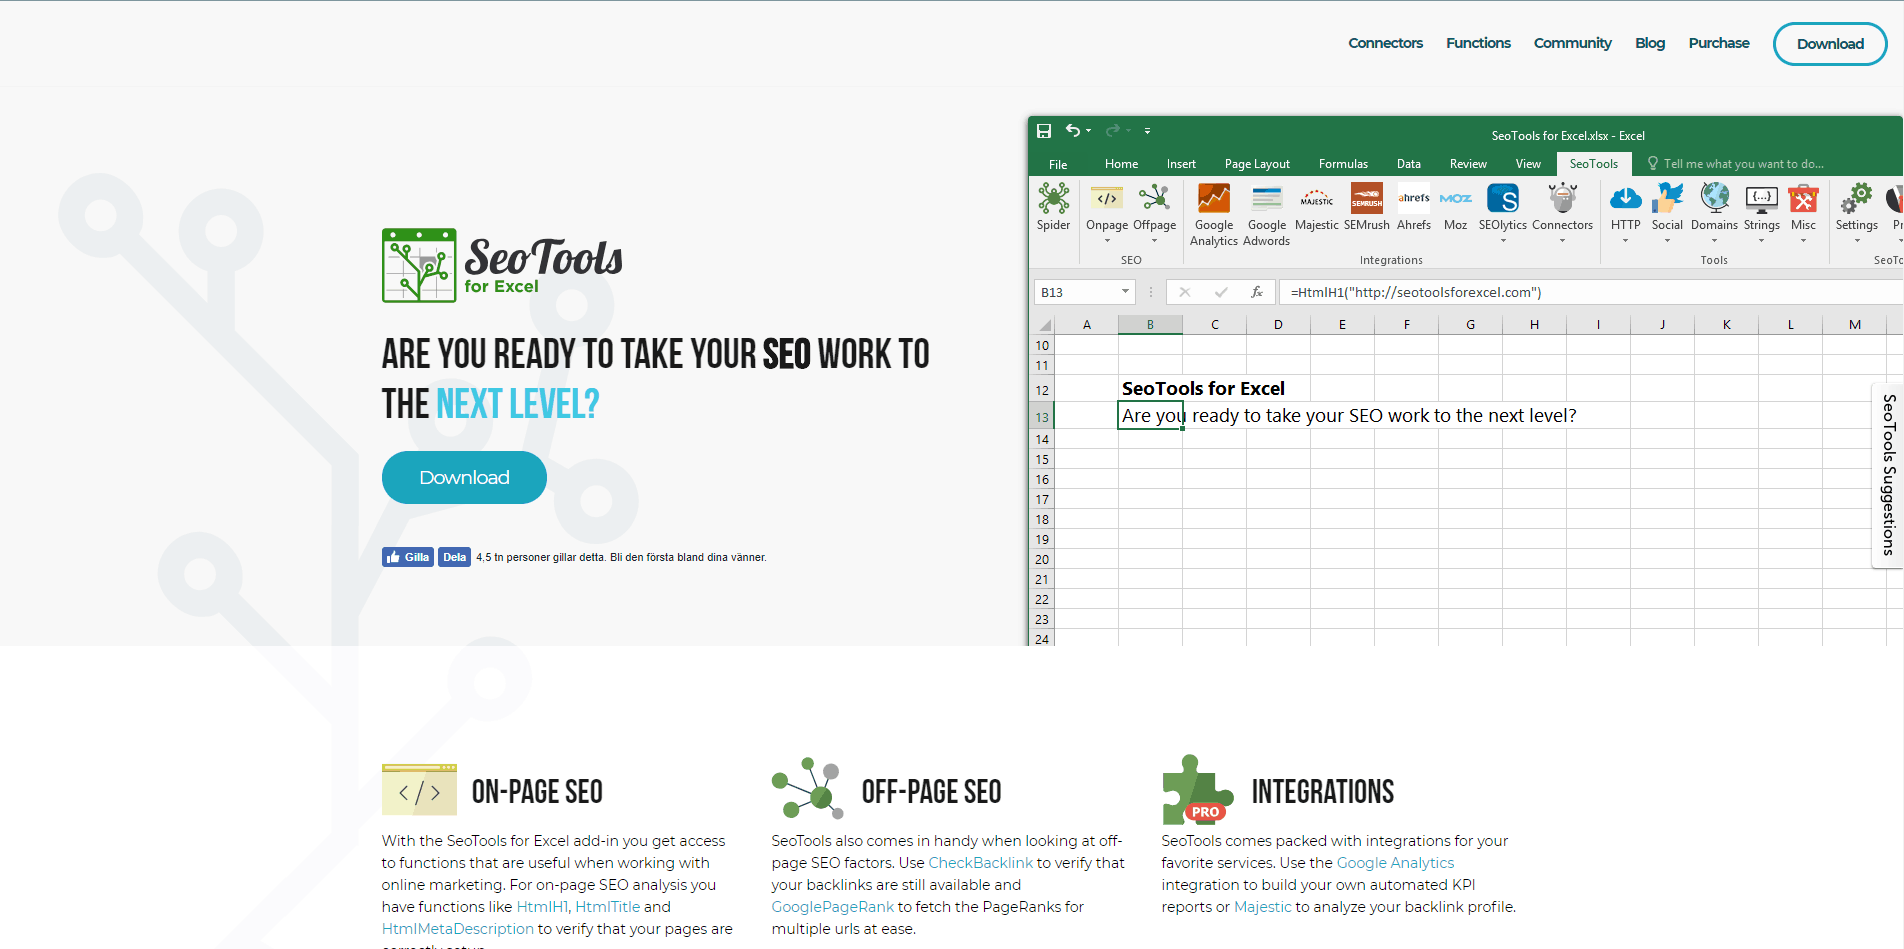This screenshot has height=949, width=1904.
Task: Click the outlined Download button in header
Action: pyautogui.click(x=1830, y=44)
